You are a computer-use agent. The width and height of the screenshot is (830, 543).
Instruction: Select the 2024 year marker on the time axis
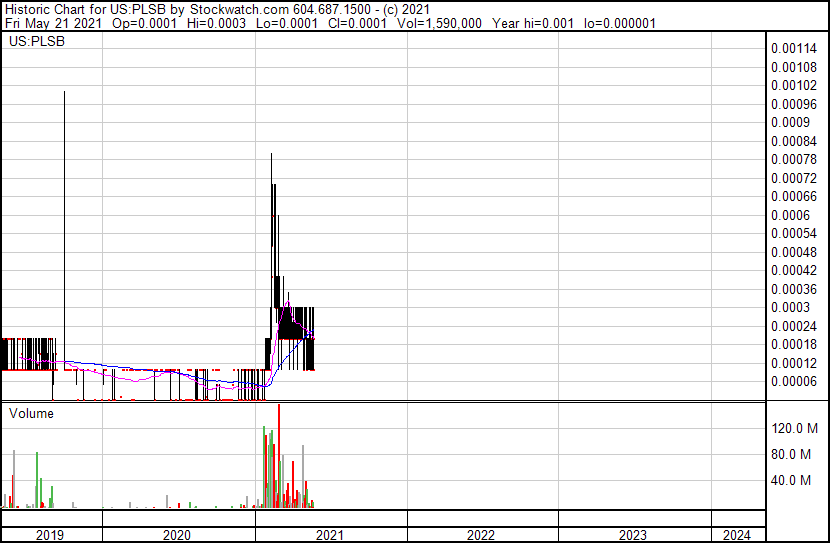click(x=737, y=535)
